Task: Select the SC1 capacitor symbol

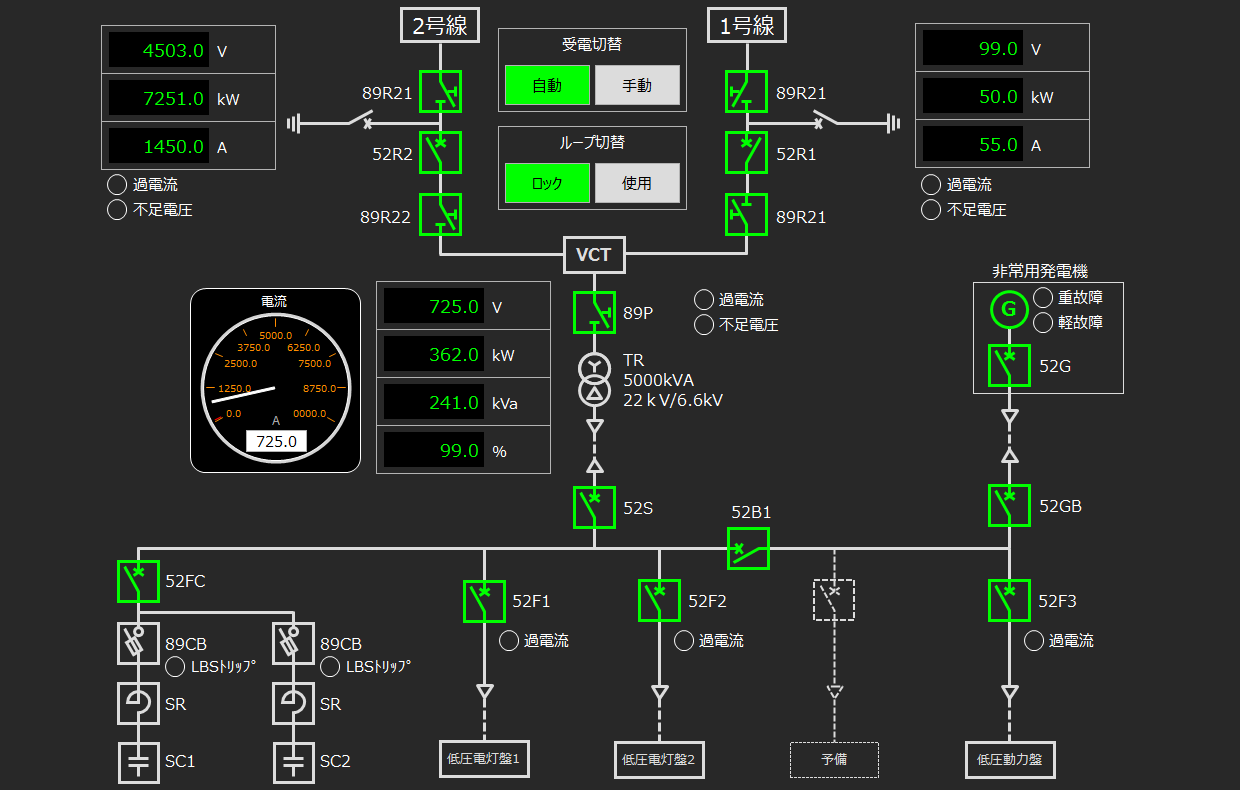Action: click(138, 761)
